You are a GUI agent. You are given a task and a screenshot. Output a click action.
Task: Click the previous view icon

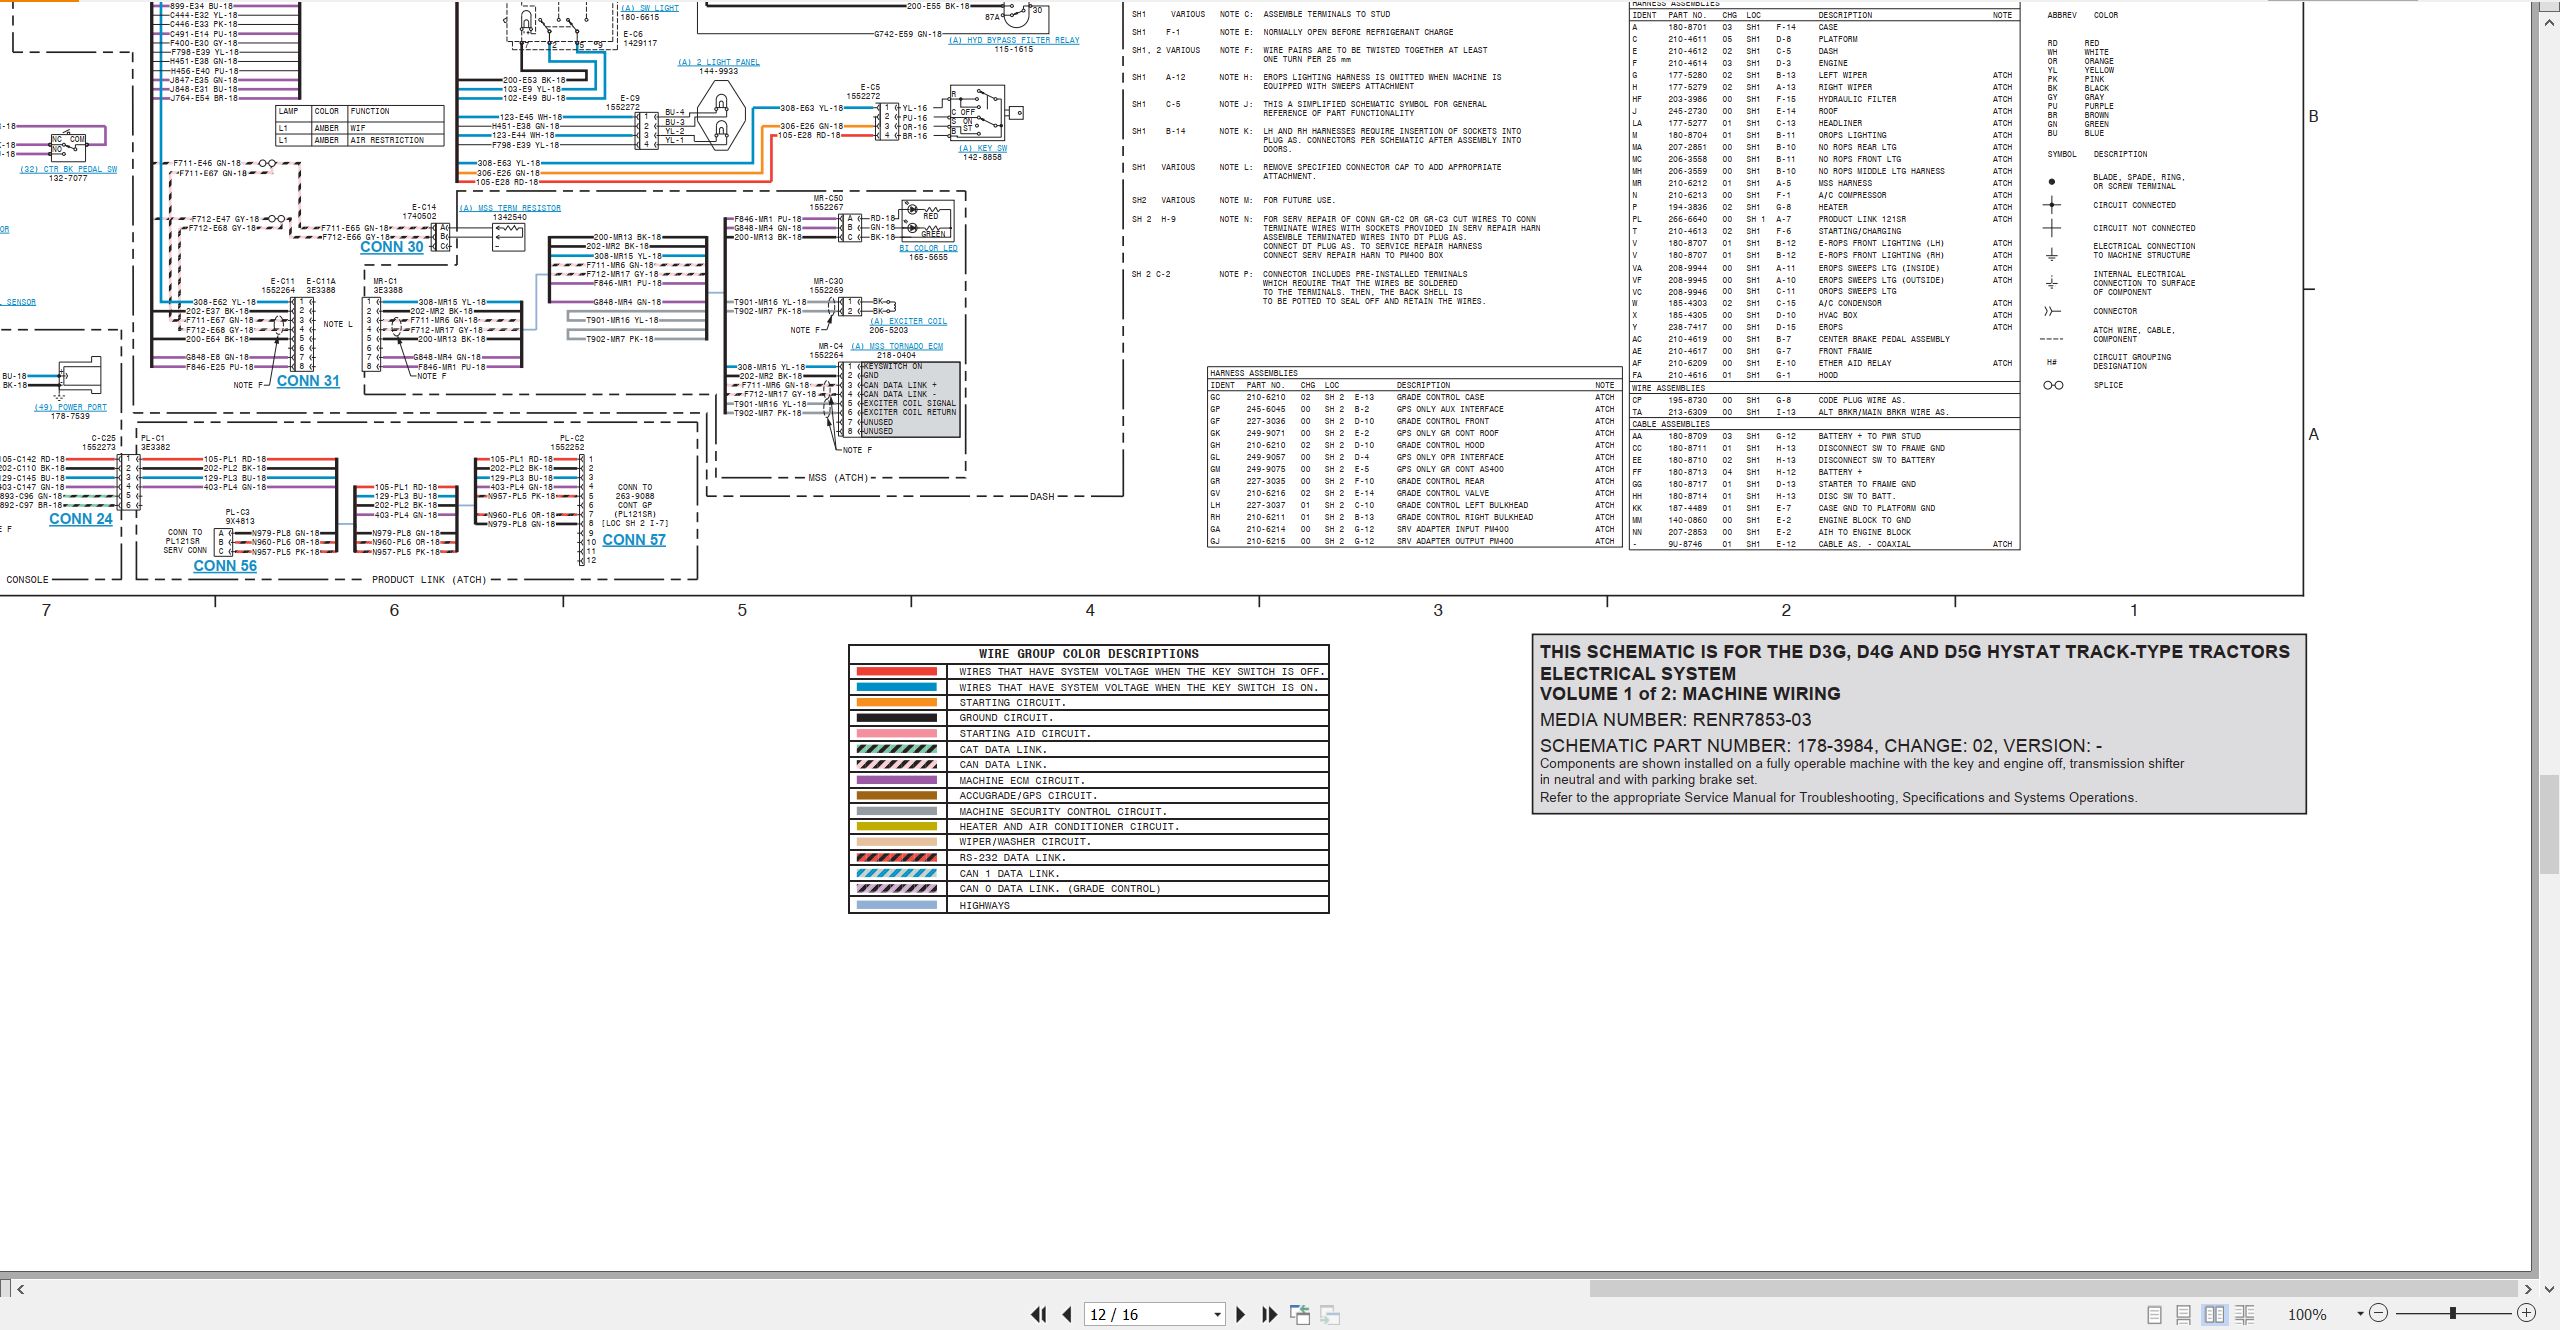(x=1300, y=1314)
